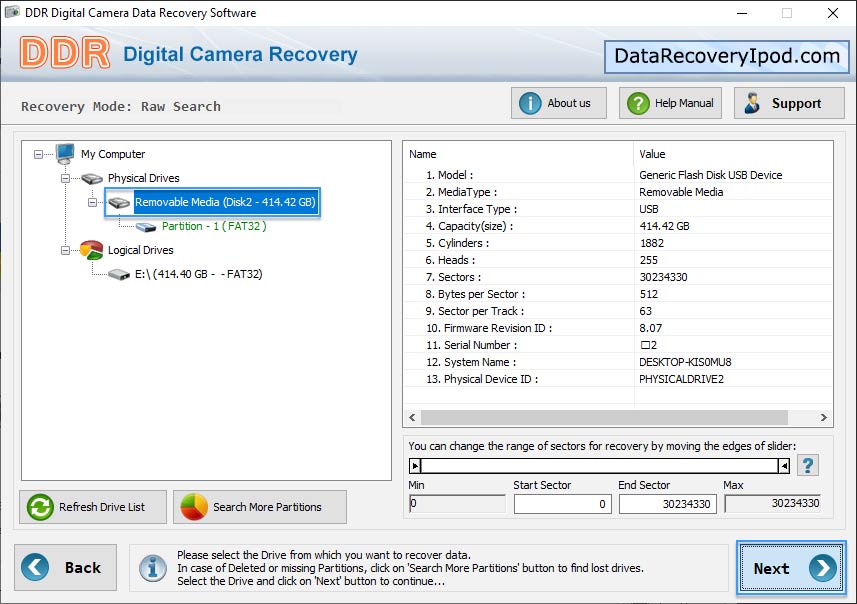Click the Name column header
This screenshot has height=604, width=857.
[518, 154]
